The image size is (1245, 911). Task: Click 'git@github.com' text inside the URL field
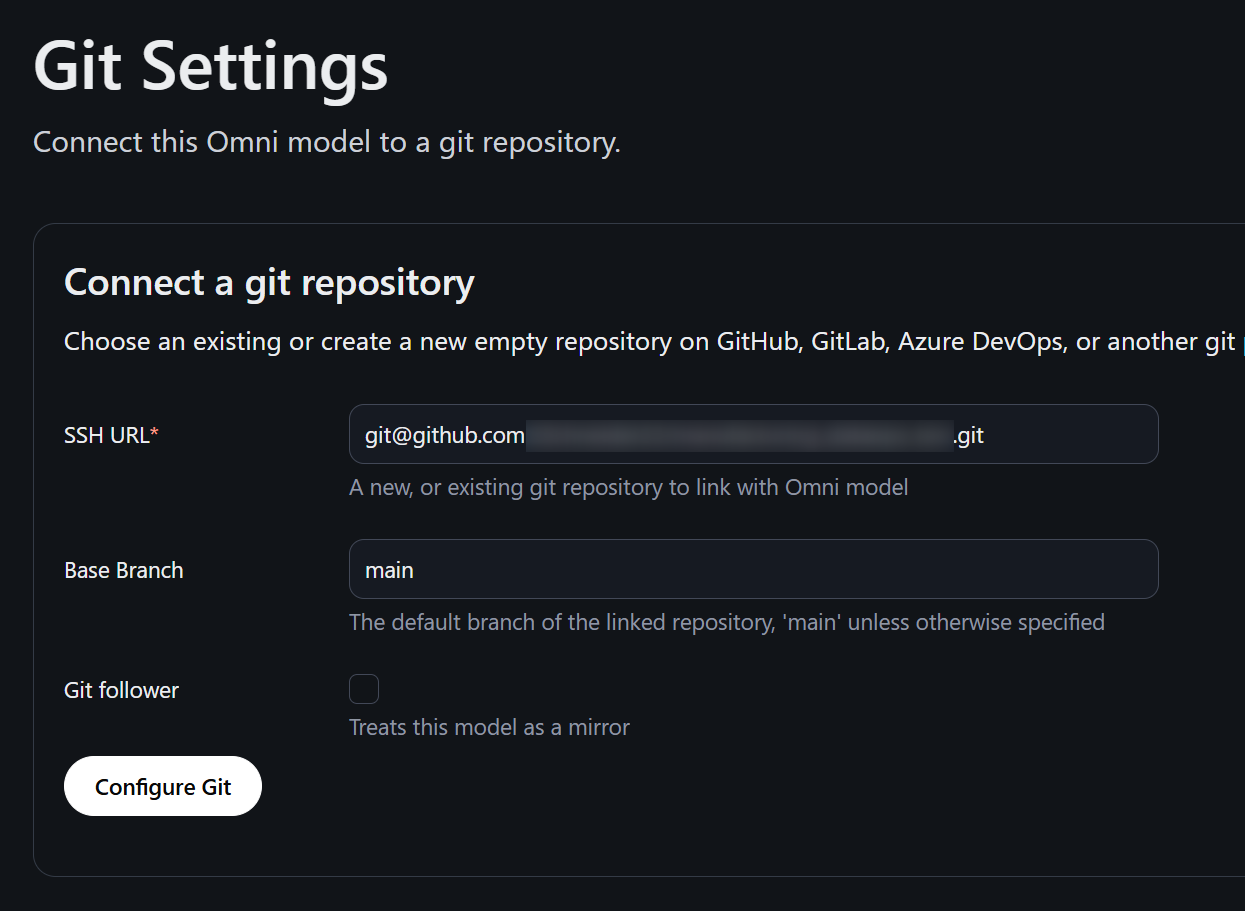(444, 435)
